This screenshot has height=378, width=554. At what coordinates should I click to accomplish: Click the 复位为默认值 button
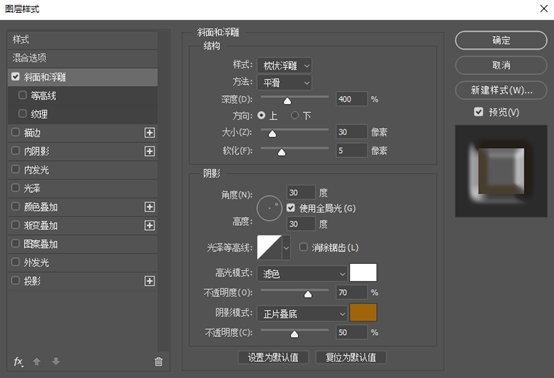tap(351, 358)
